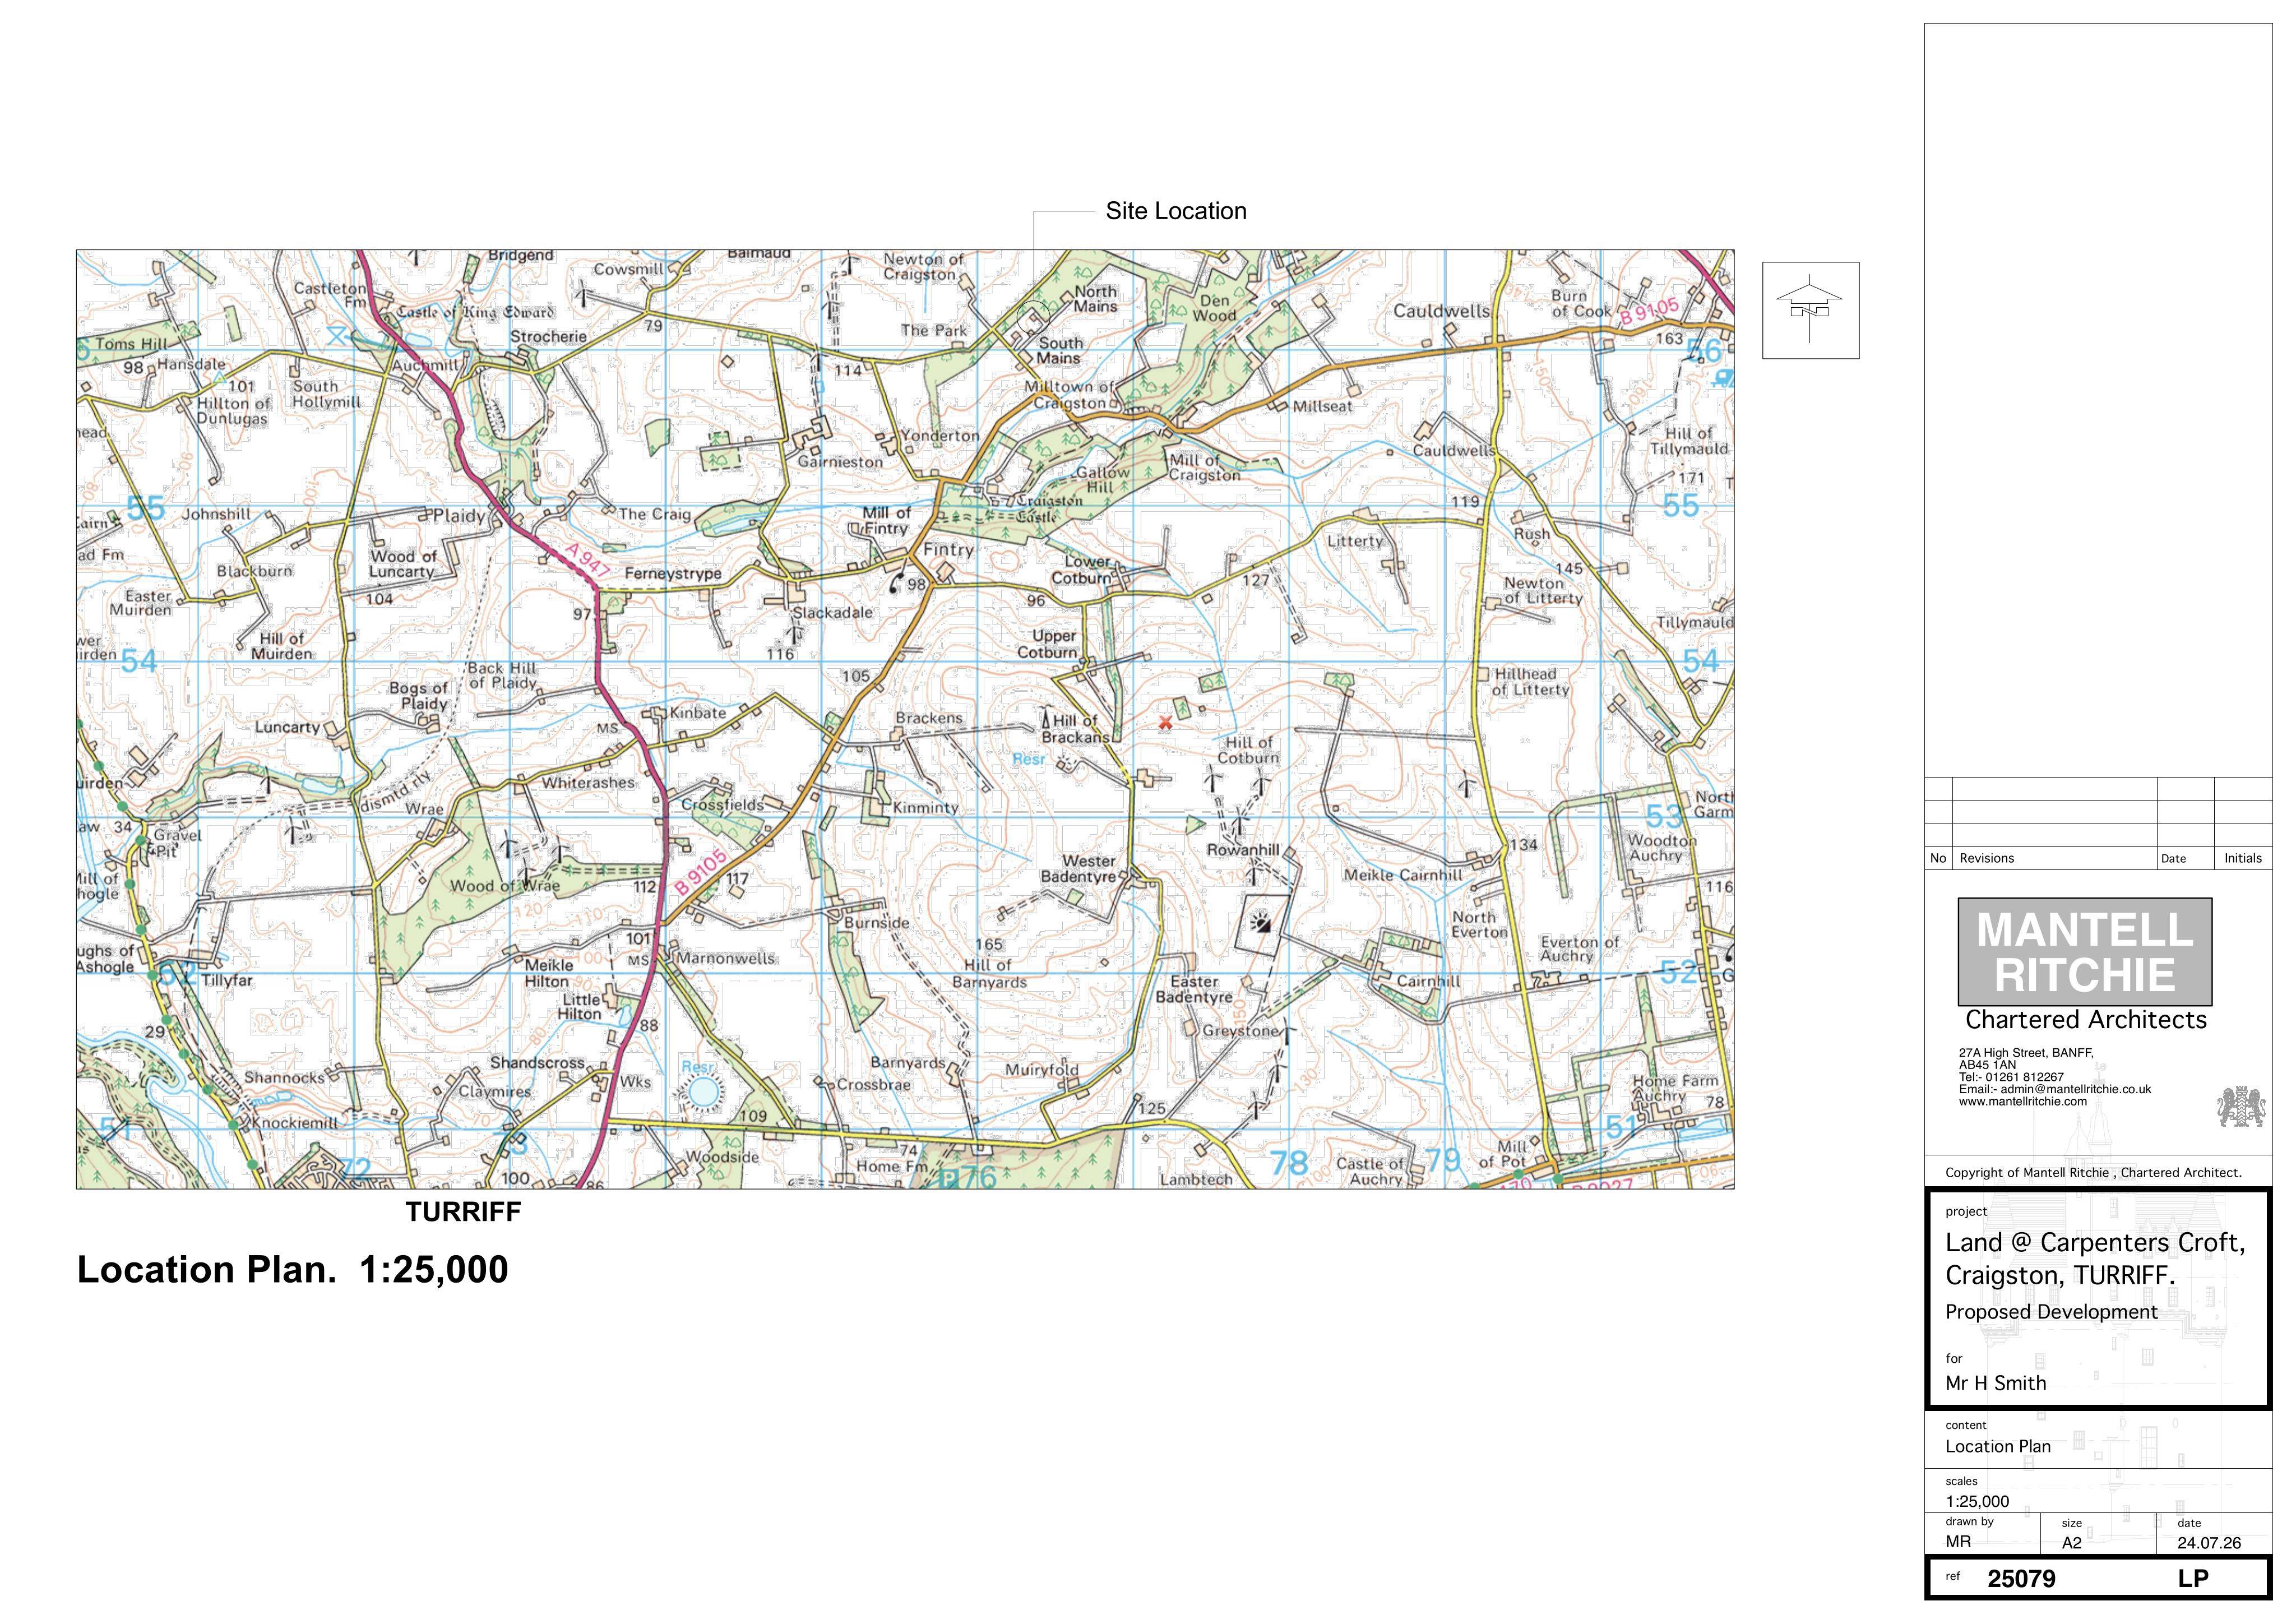
Task: Click the 'Site Location' label
Action: [x=1176, y=211]
